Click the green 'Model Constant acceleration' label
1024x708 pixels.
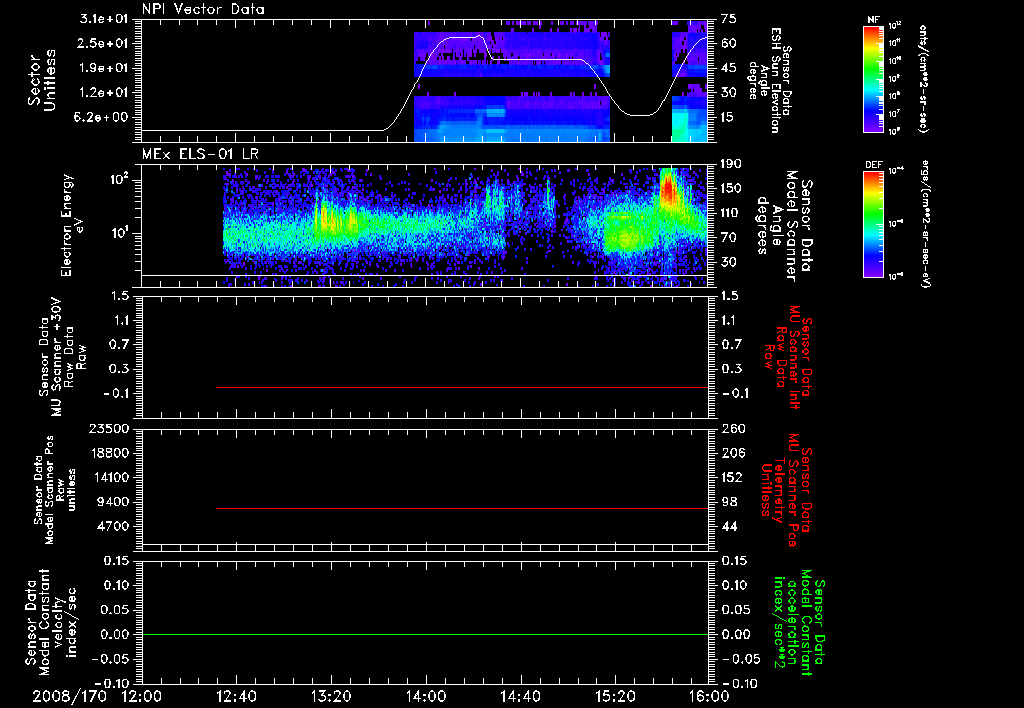click(799, 624)
